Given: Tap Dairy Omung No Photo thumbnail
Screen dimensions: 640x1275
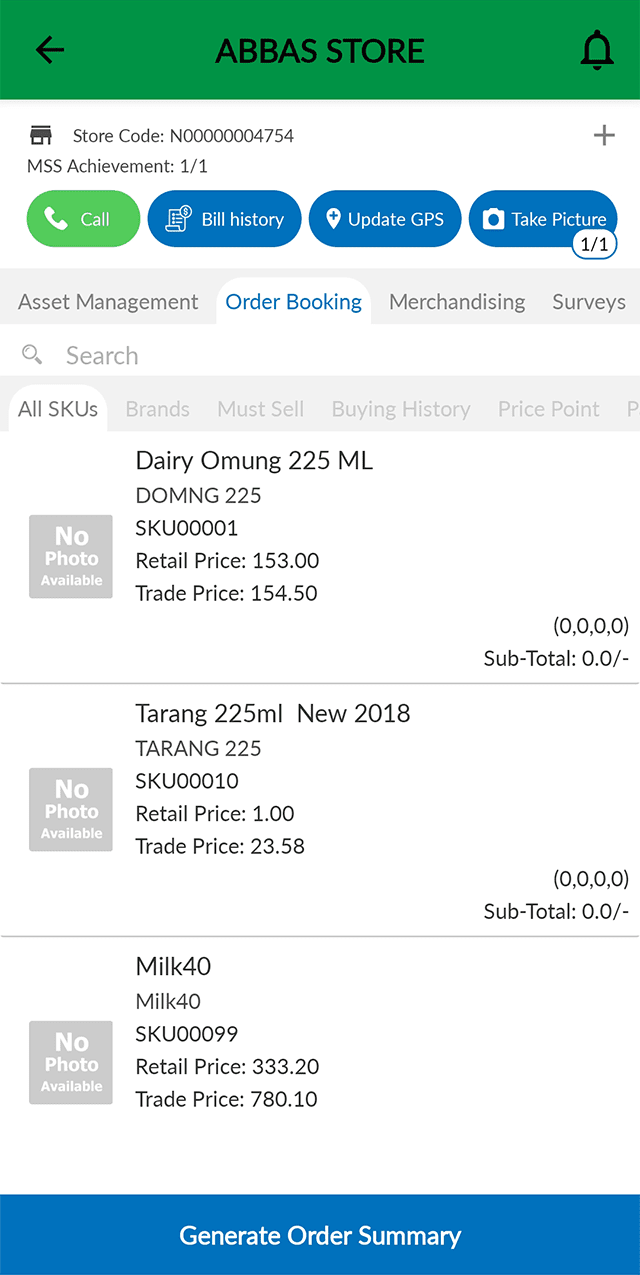Looking at the screenshot, I should pos(71,557).
